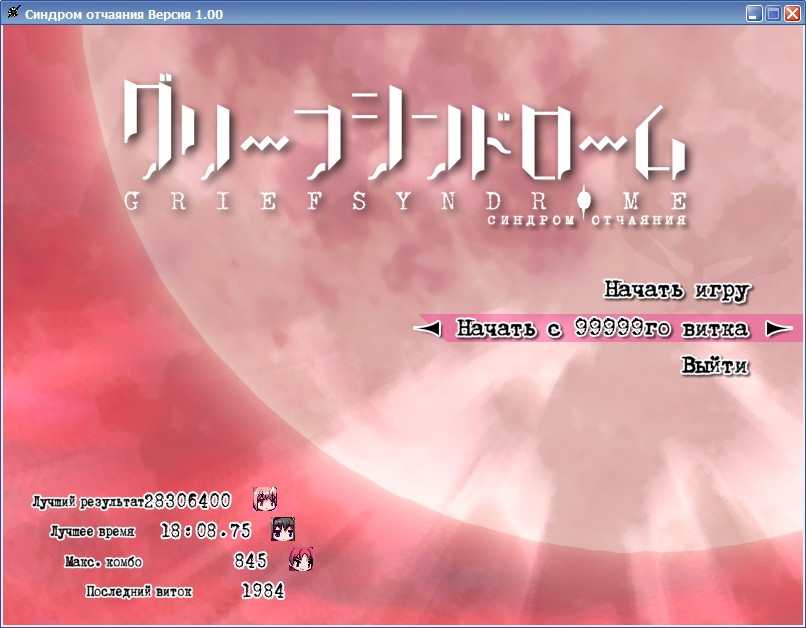
Task: Click the red-haired character portrait by max combo
Action: coord(301,559)
